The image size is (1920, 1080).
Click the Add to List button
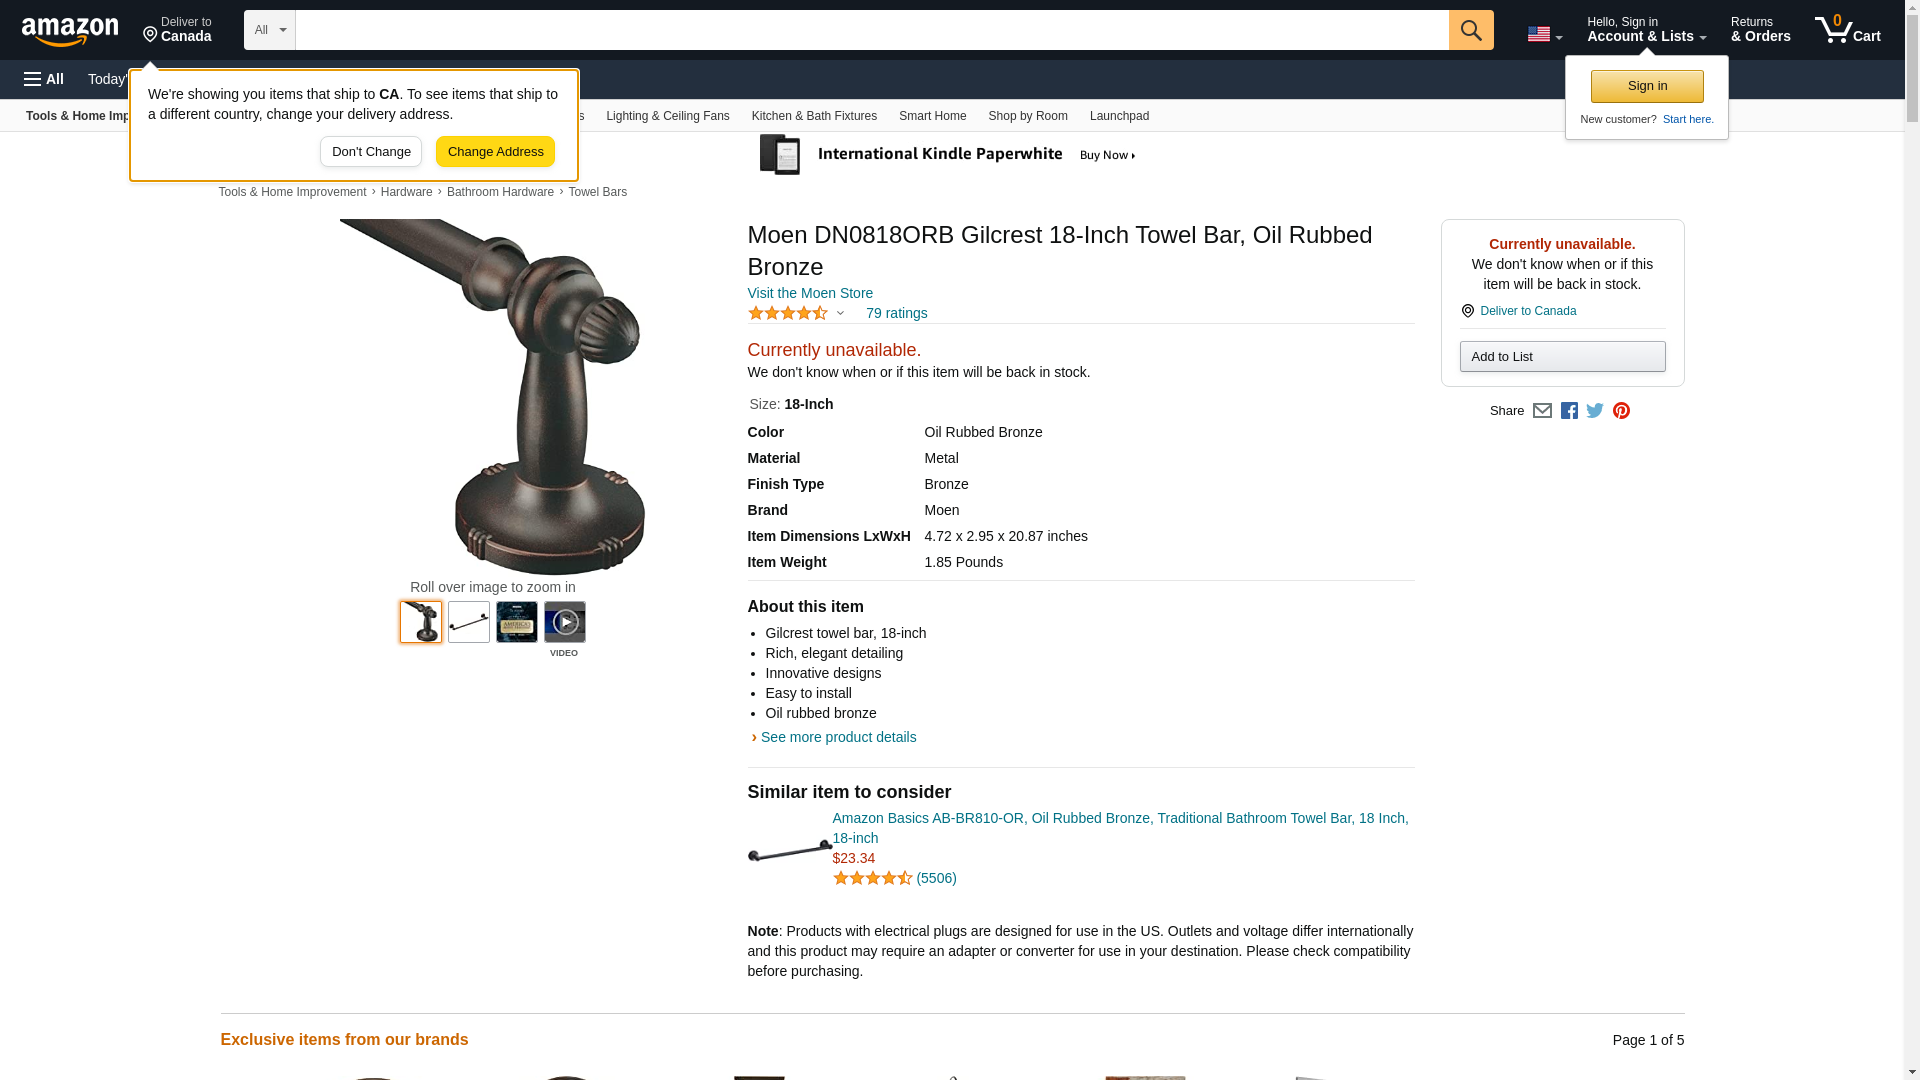(x=1562, y=357)
